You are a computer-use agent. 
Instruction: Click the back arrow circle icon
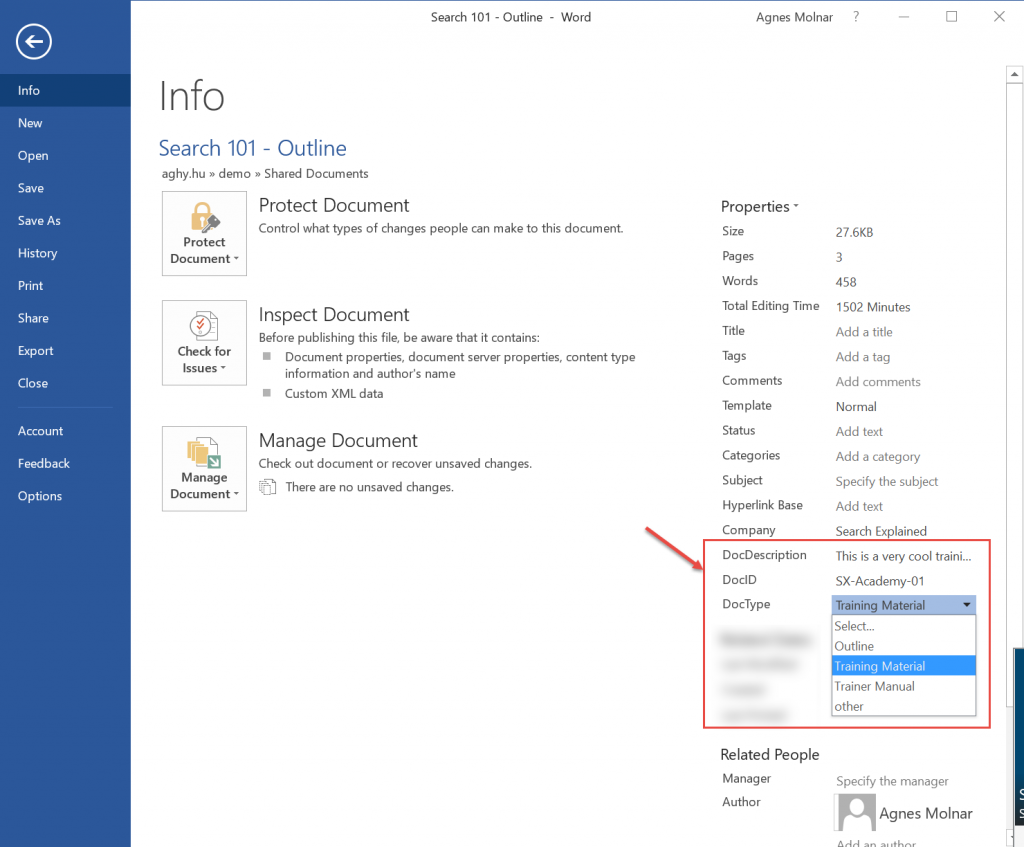click(34, 42)
